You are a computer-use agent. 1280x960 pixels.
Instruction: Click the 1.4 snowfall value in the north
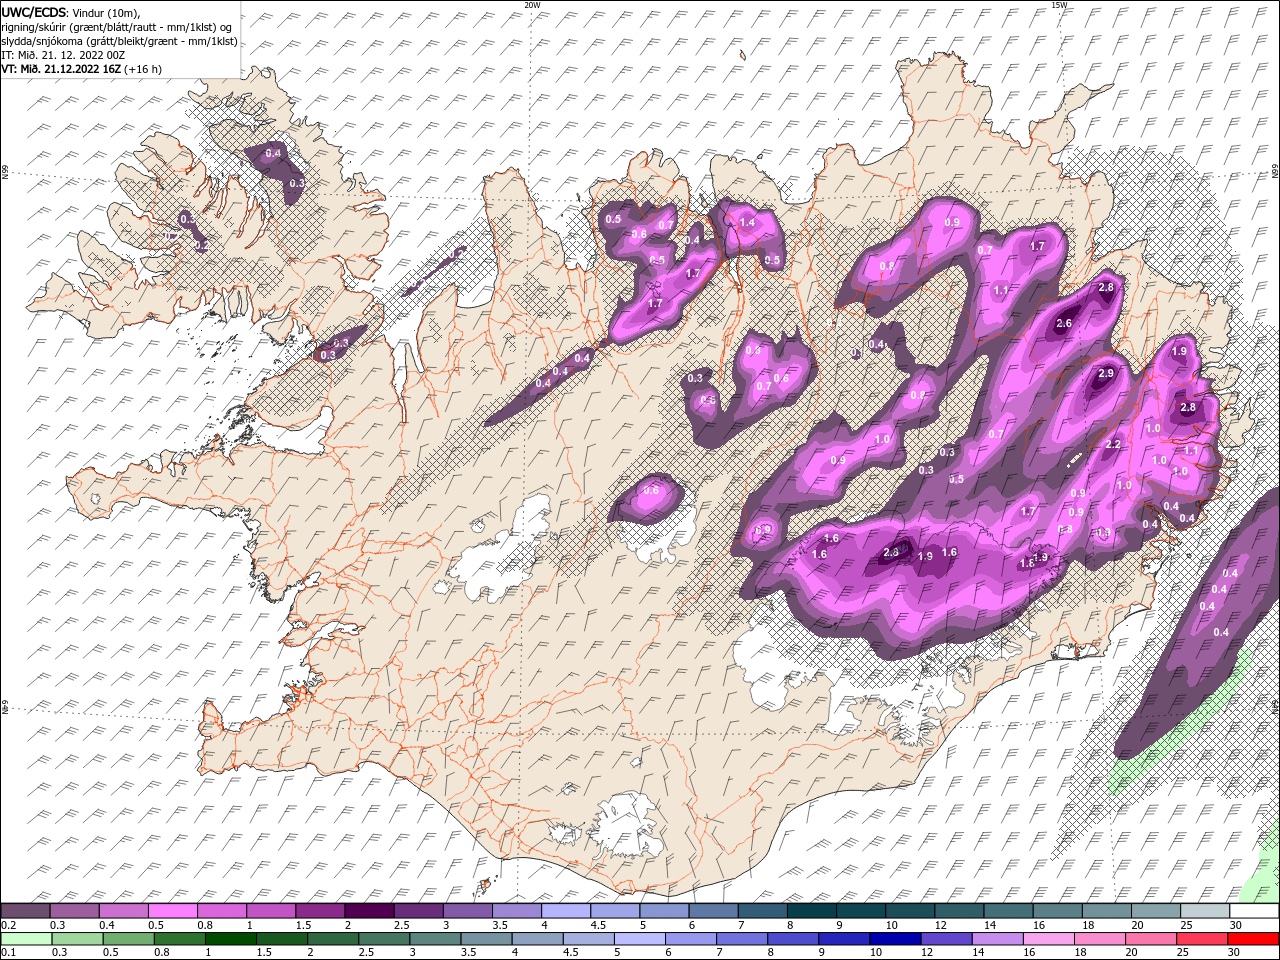tap(747, 223)
